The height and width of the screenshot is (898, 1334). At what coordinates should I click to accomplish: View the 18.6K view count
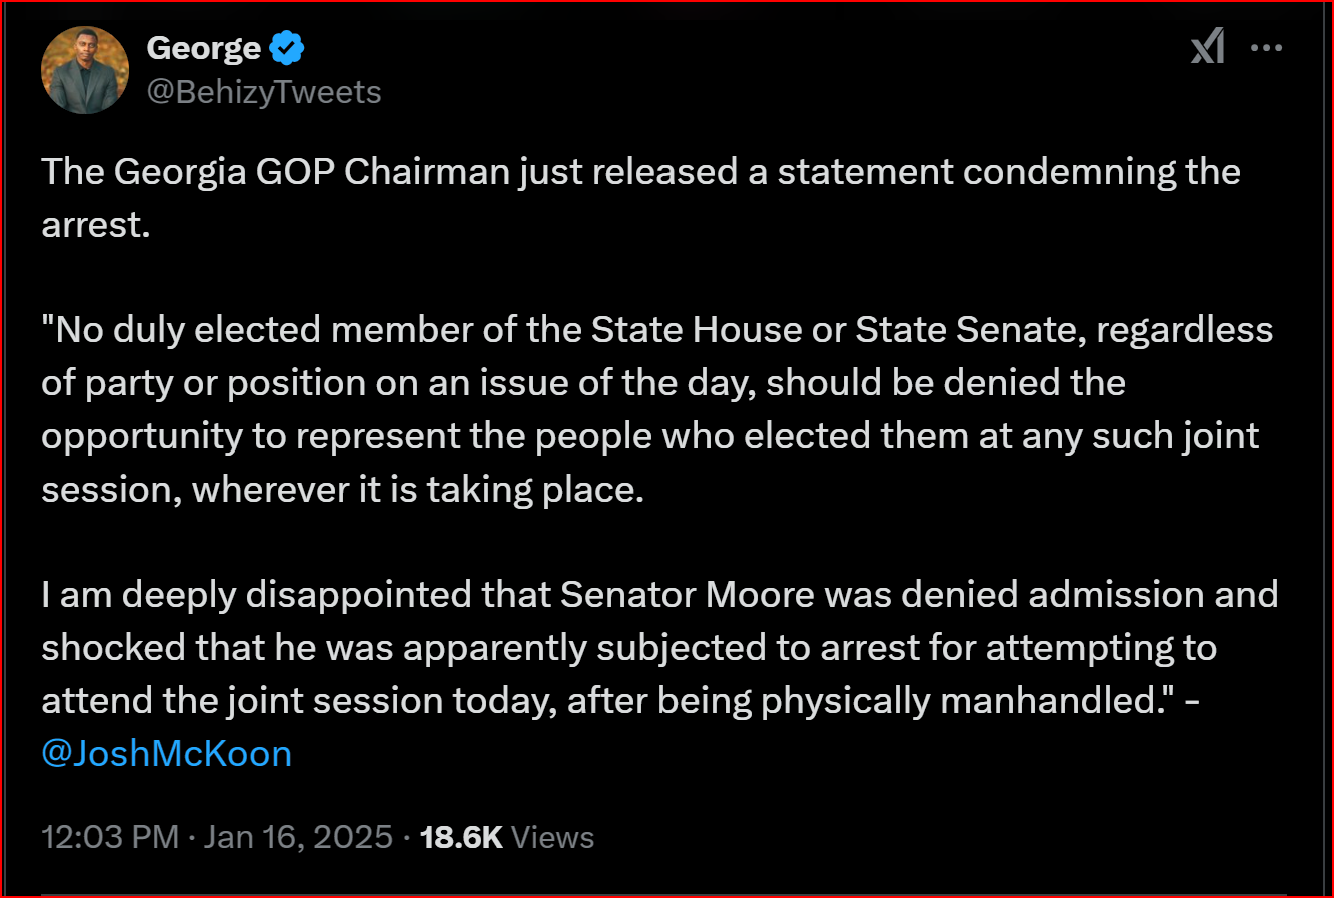pyautogui.click(x=461, y=837)
